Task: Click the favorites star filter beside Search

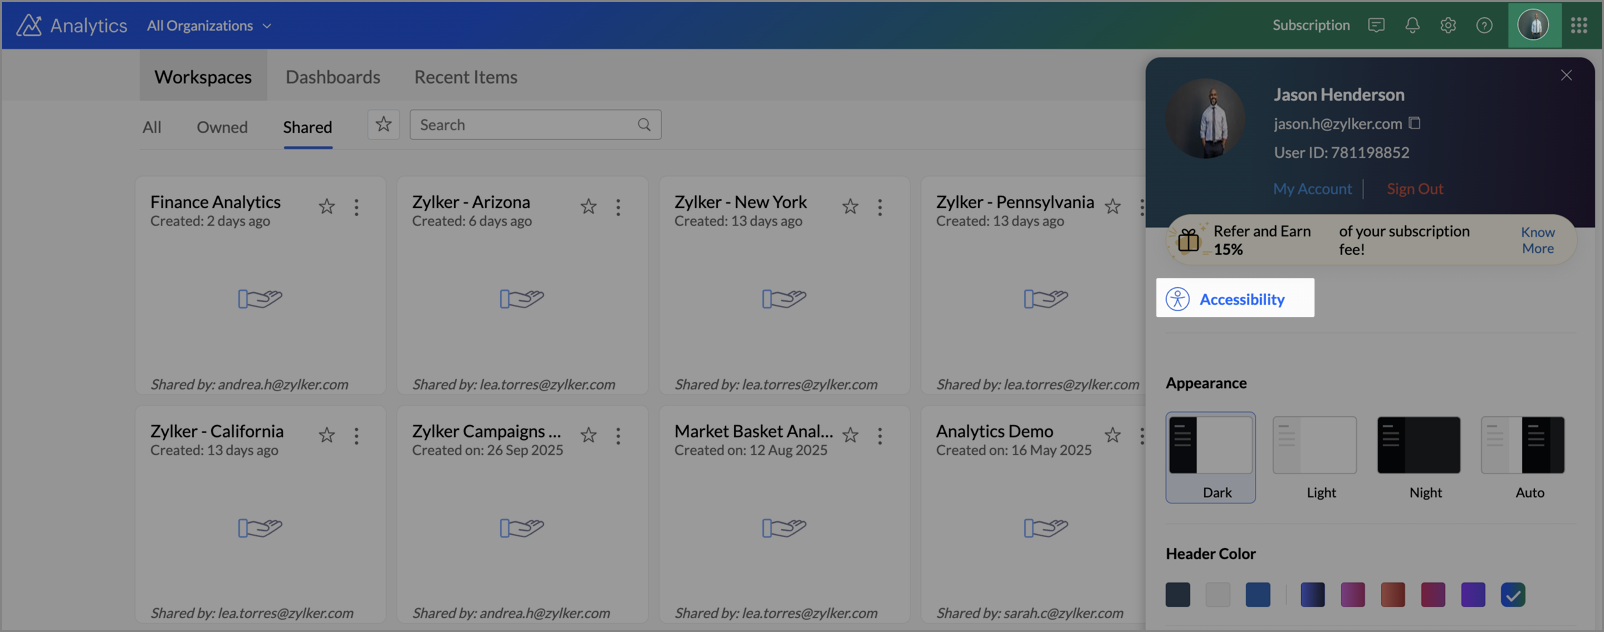Action: click(383, 125)
